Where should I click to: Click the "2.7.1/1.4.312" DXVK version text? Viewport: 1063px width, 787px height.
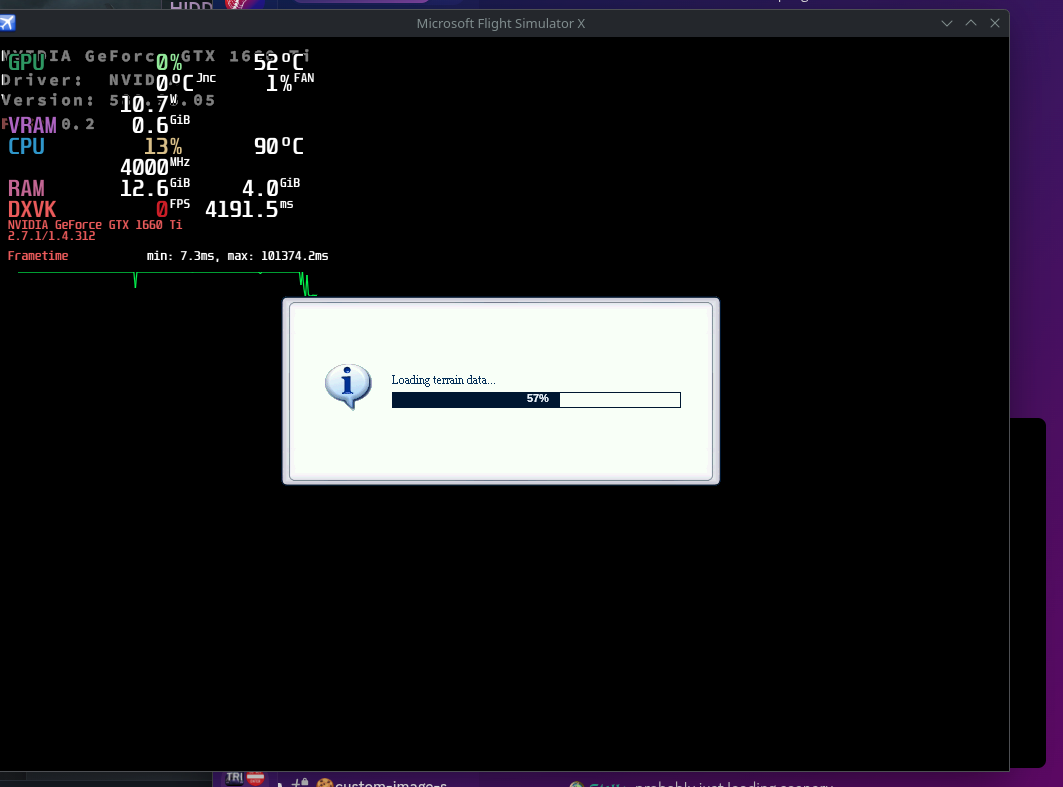[52, 236]
